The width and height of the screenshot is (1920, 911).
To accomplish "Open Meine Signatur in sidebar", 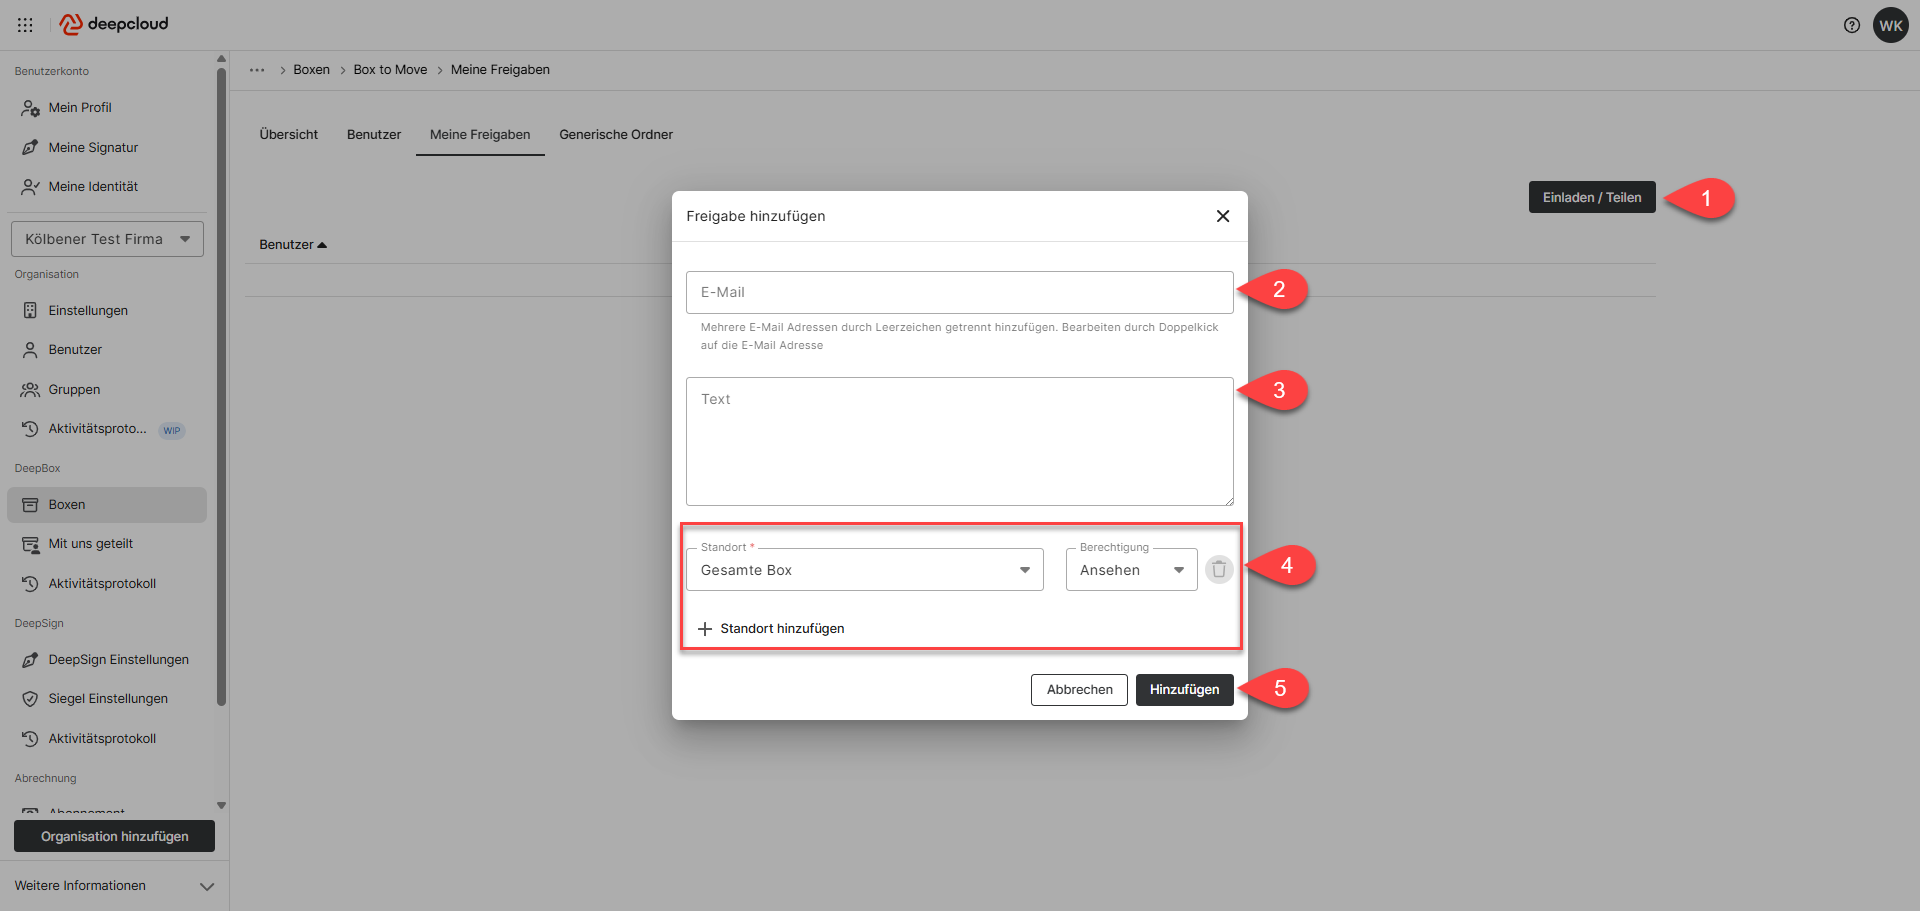I will (x=93, y=148).
